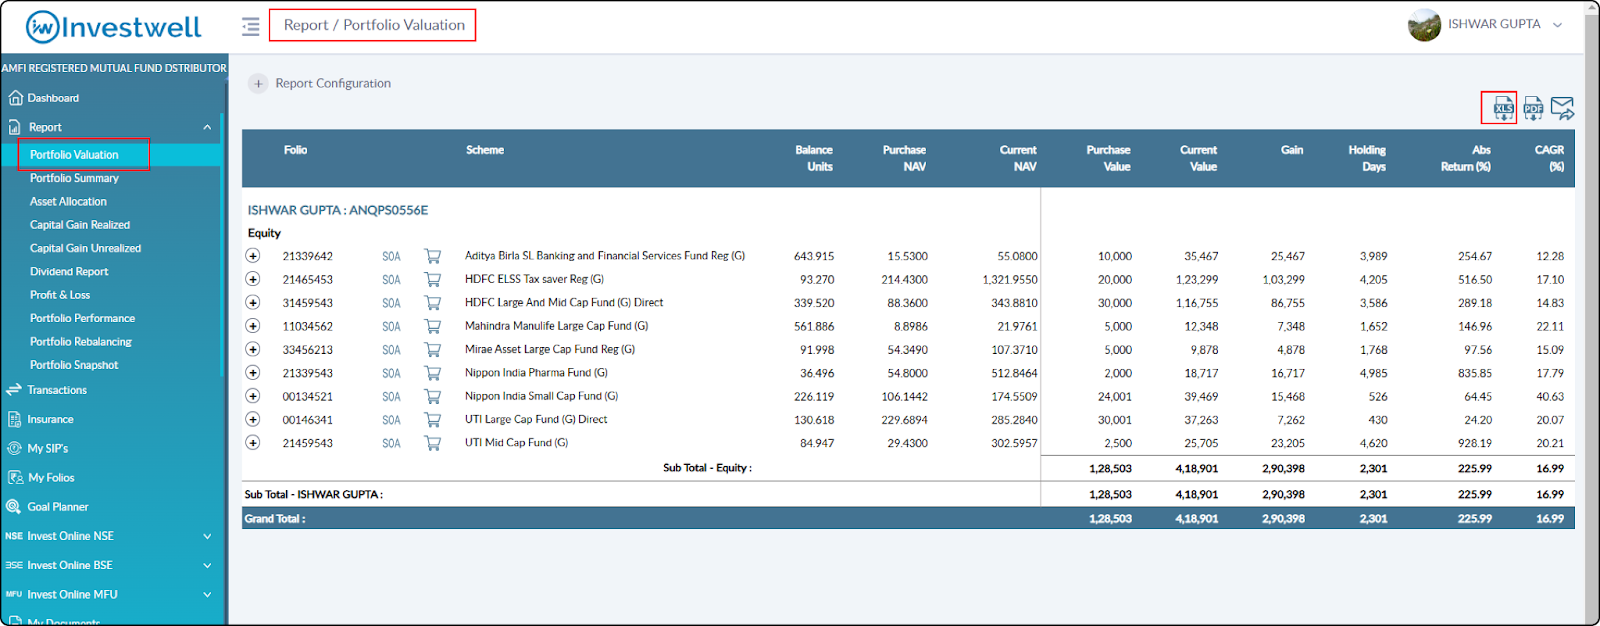This screenshot has width=1600, height=626.
Task: Expand Nippon India Pharma Fund row
Action: point(253,373)
